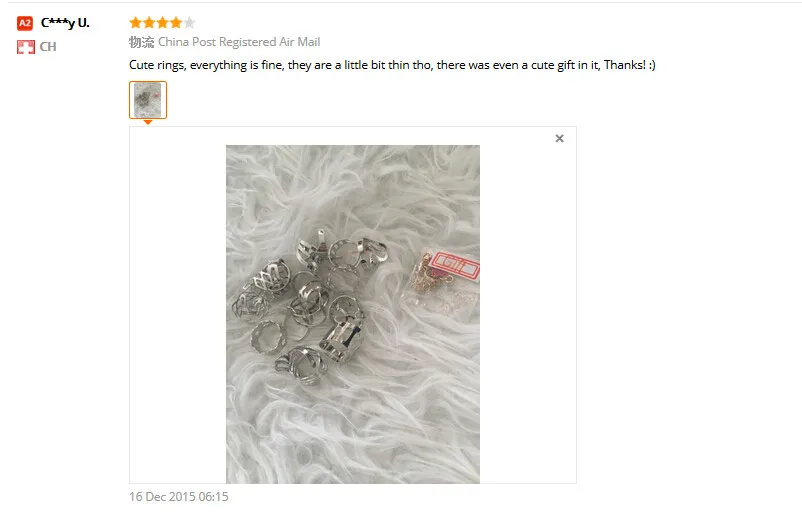This screenshot has height=516, width=802.
Task: Click the CH country code label
Action: [x=48, y=47]
